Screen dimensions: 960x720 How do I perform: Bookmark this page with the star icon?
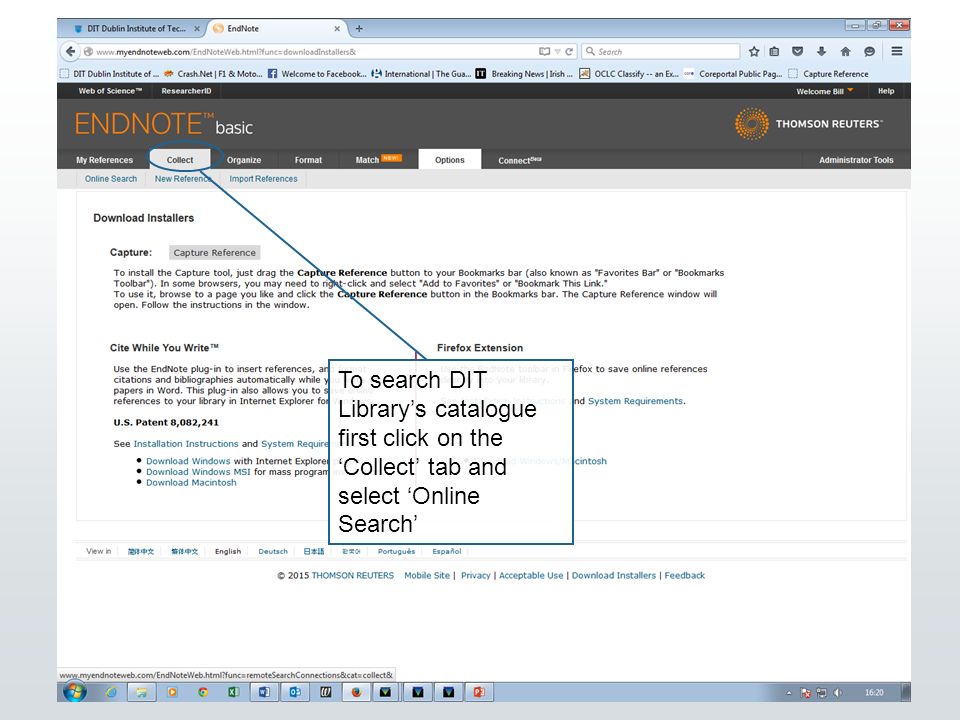(x=754, y=51)
